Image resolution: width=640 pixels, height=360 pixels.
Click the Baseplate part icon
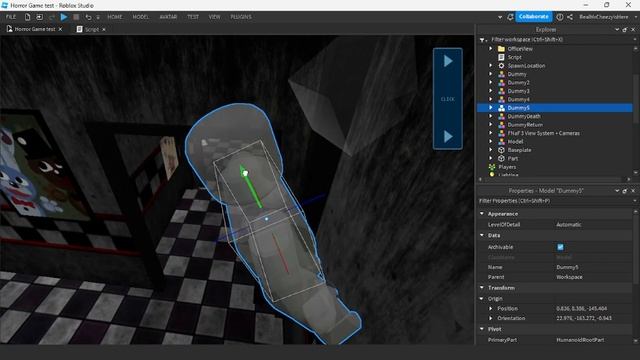pos(501,150)
